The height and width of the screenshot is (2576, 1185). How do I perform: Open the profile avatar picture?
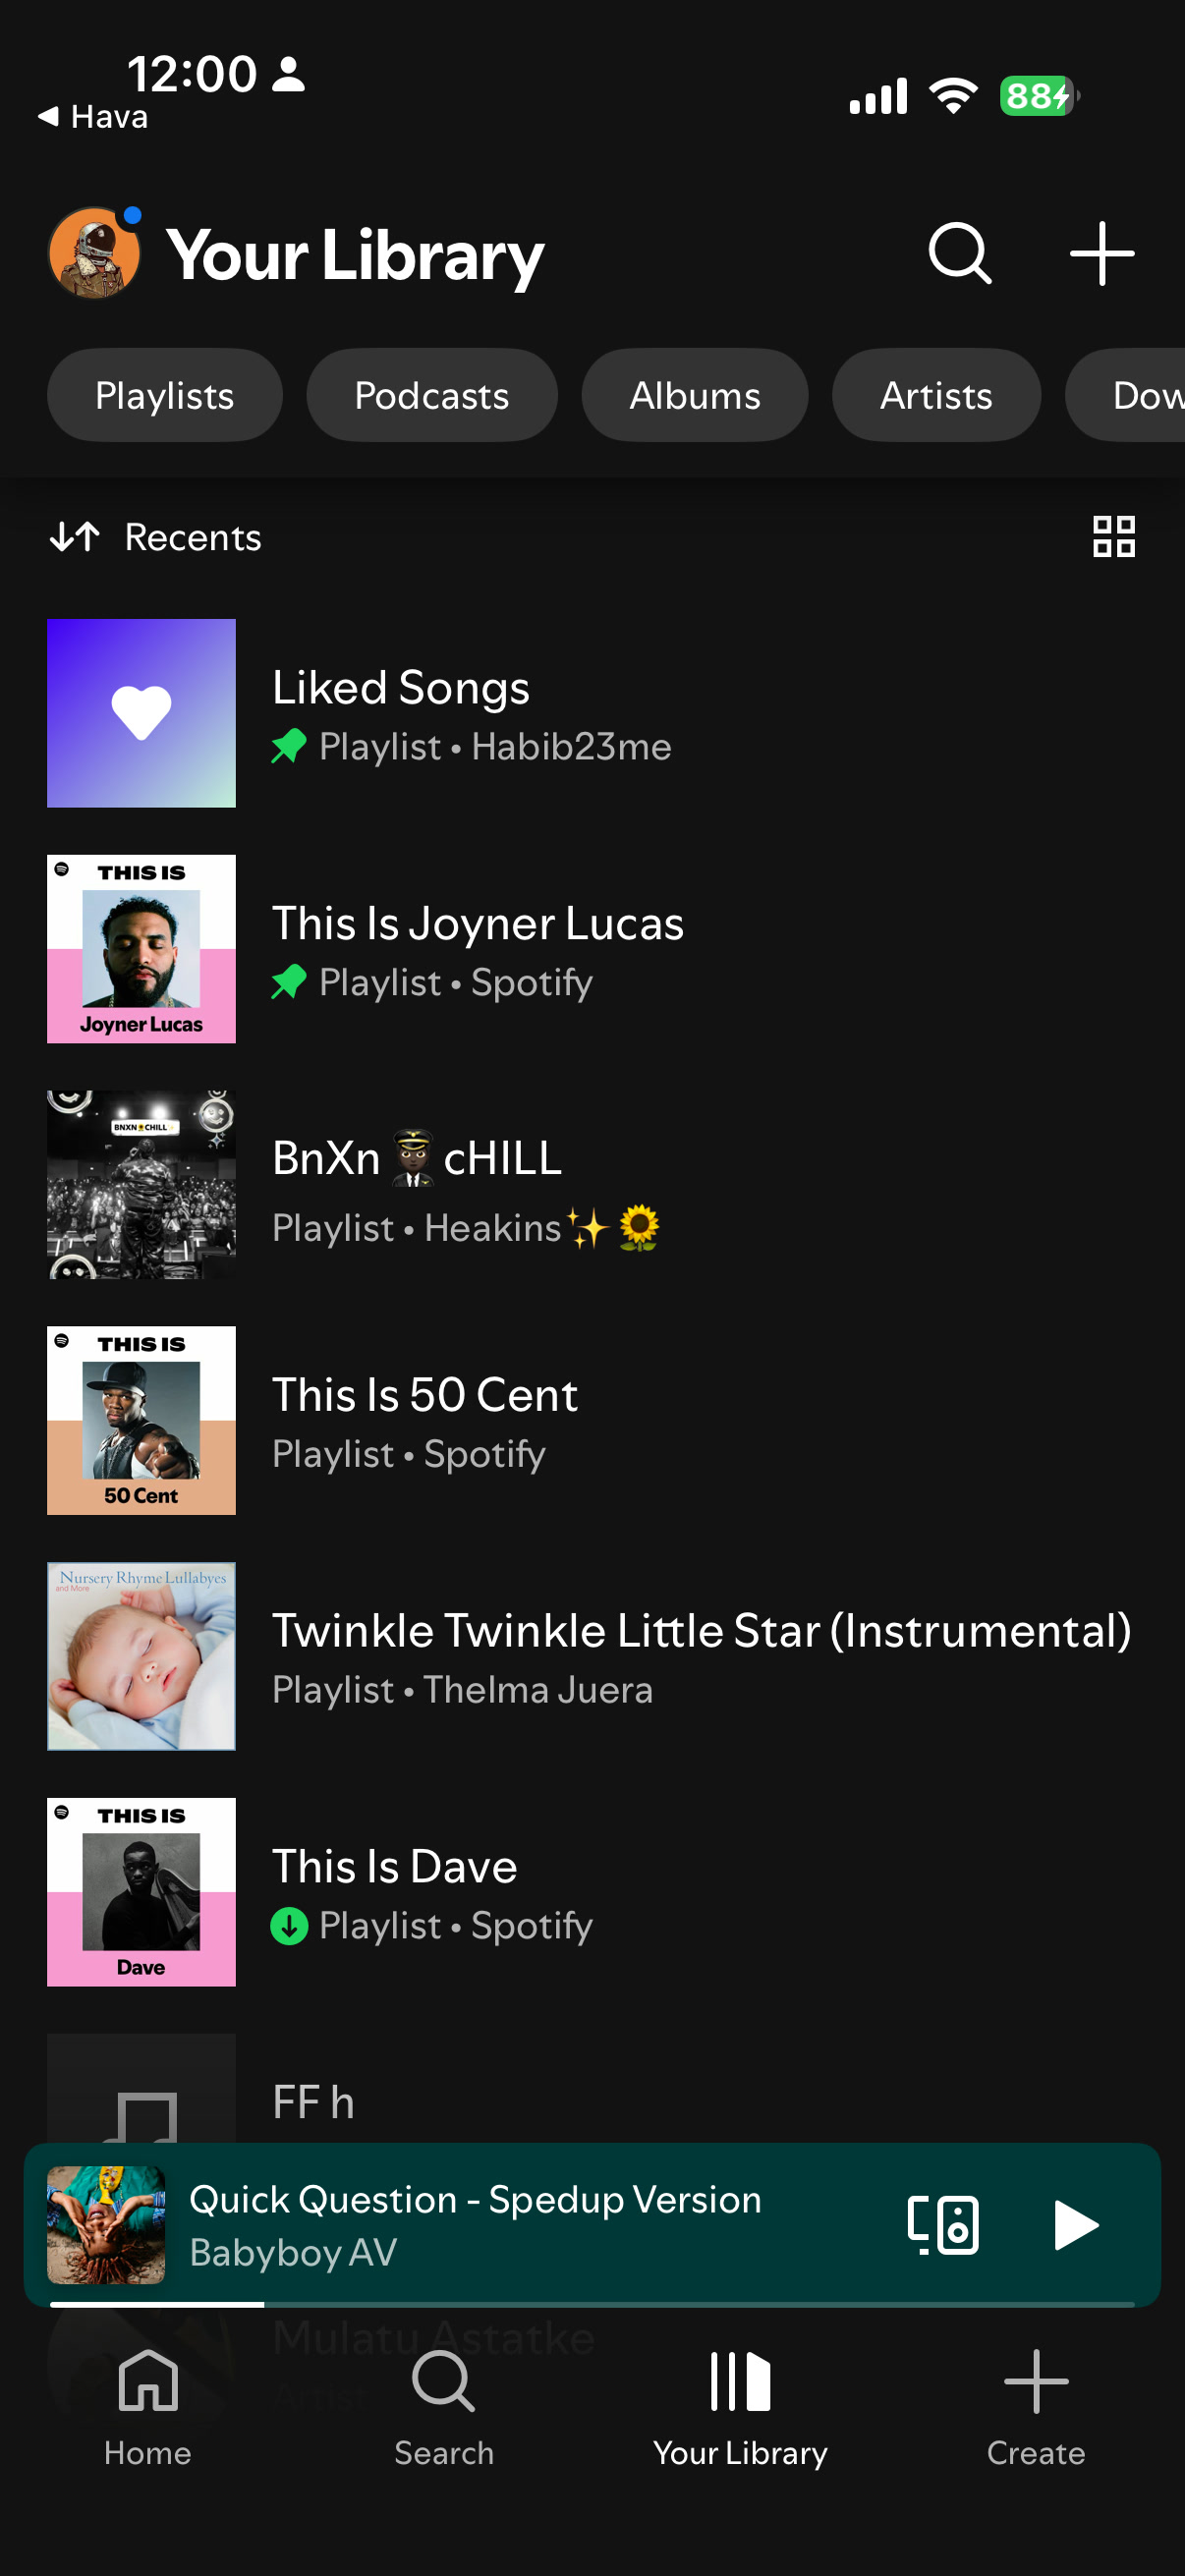(94, 253)
